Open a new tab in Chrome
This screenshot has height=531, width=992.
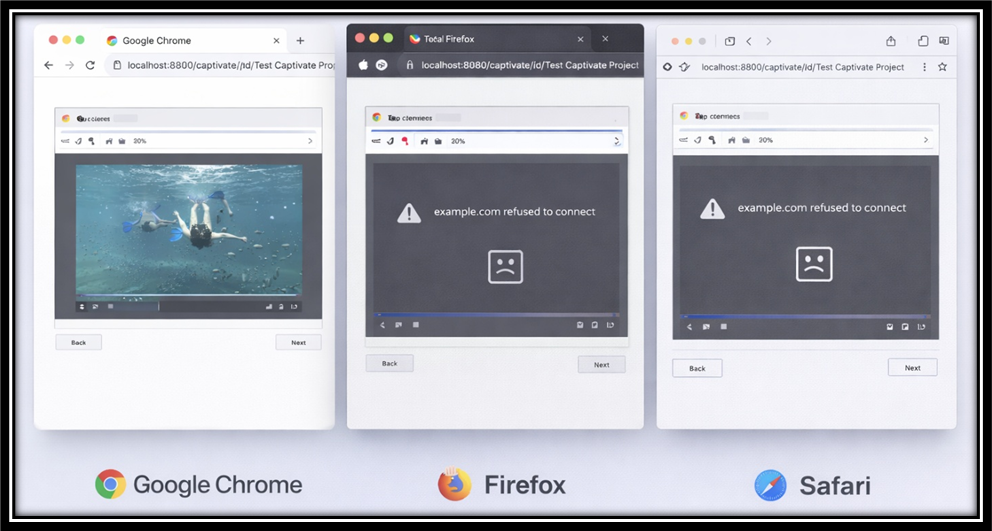(300, 41)
